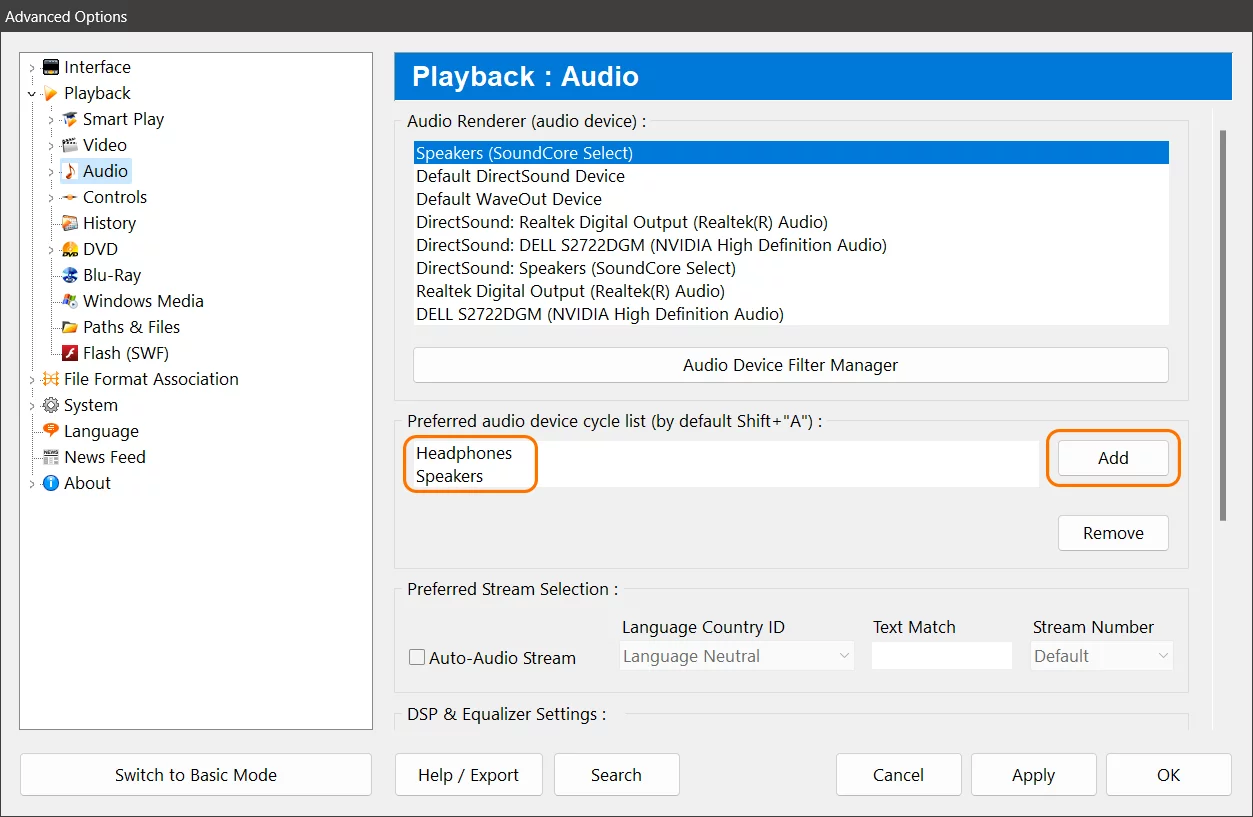
Task: Collapse the Playback tree node
Action: click(32, 94)
